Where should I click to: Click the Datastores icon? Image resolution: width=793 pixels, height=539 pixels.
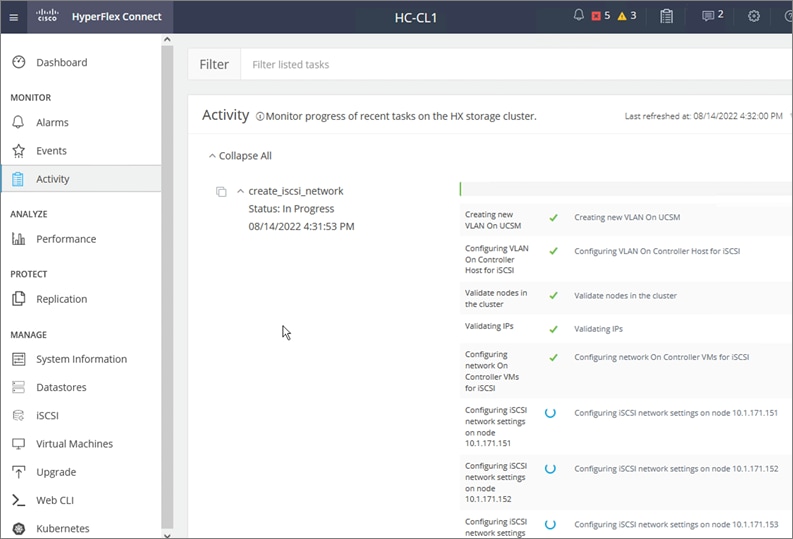point(18,387)
